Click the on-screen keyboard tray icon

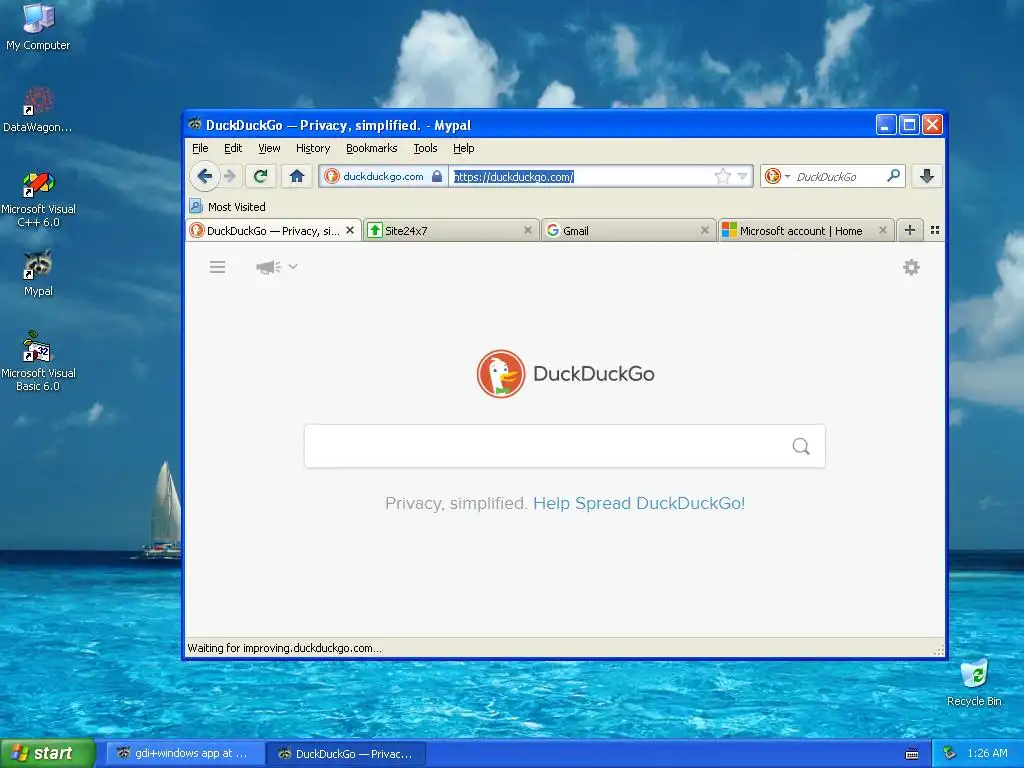[912, 754]
